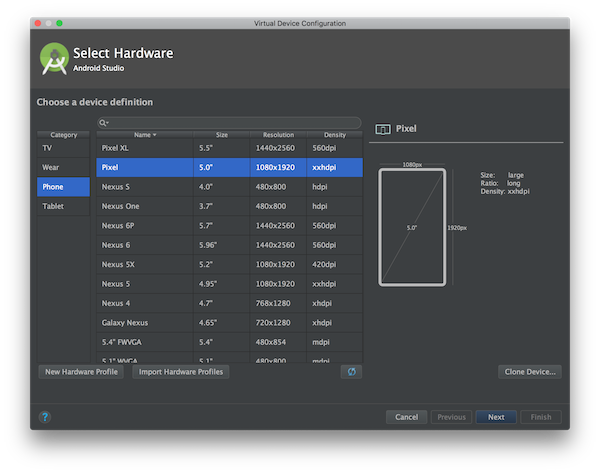The width and height of the screenshot is (600, 473).
Task: Click the Pixel device outline preview
Action: (412, 227)
